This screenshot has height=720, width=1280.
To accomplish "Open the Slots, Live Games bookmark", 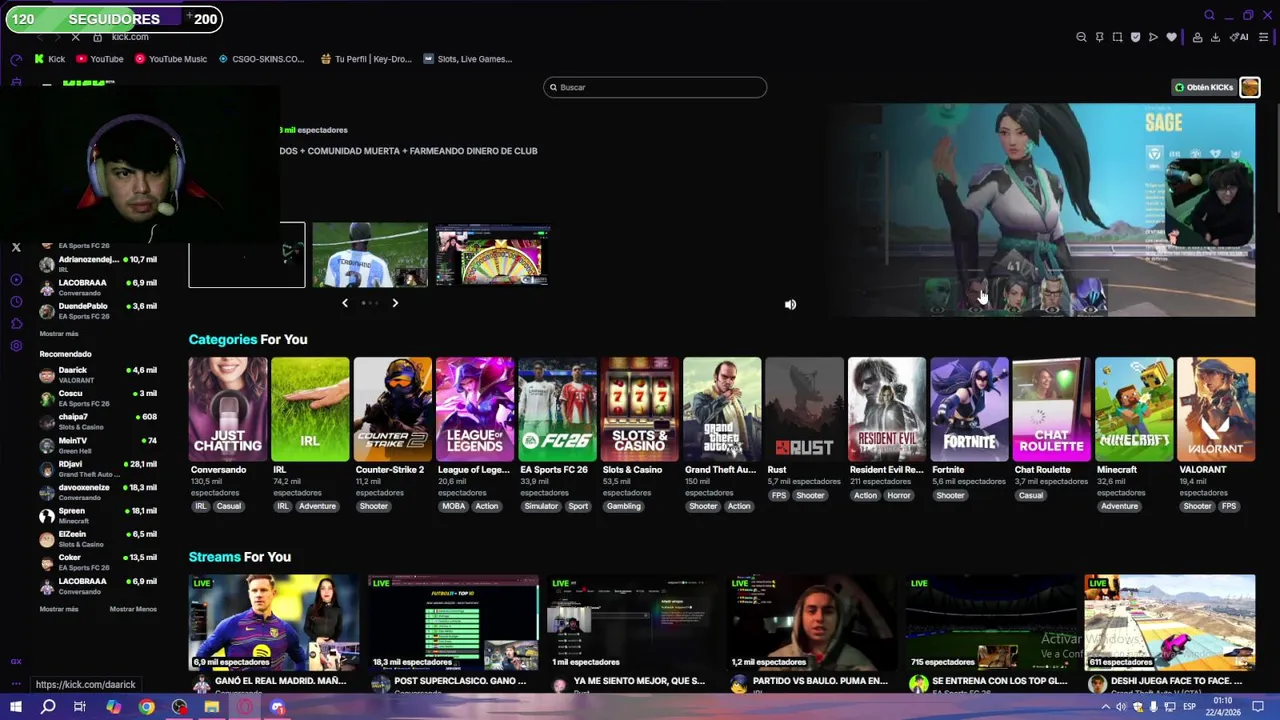I will click(x=468, y=59).
